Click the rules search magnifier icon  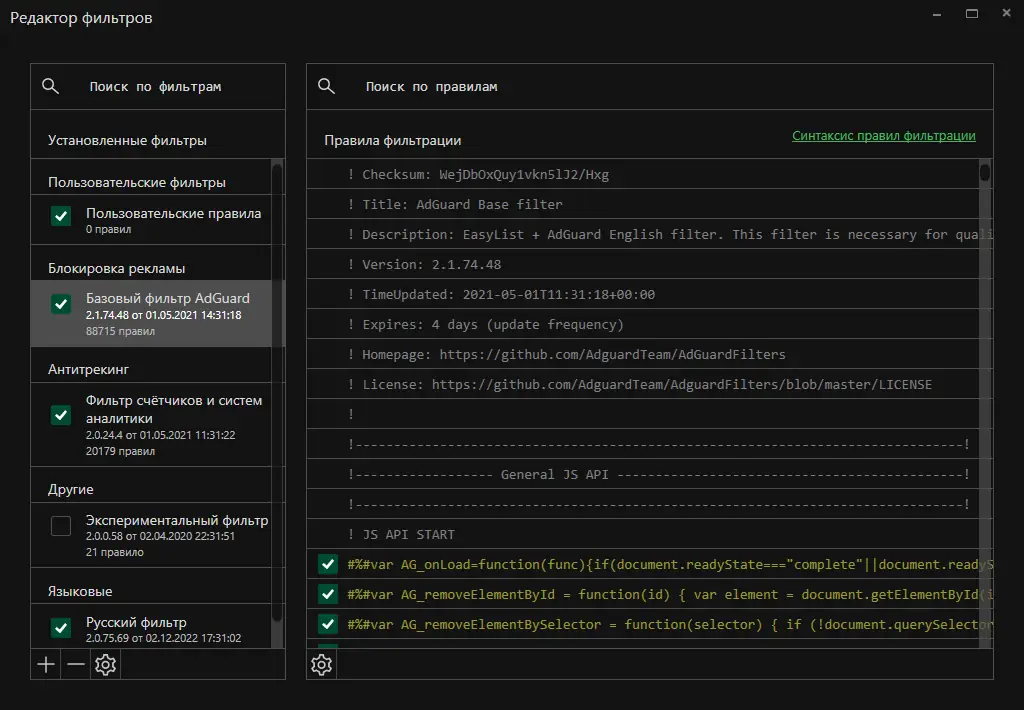(326, 87)
